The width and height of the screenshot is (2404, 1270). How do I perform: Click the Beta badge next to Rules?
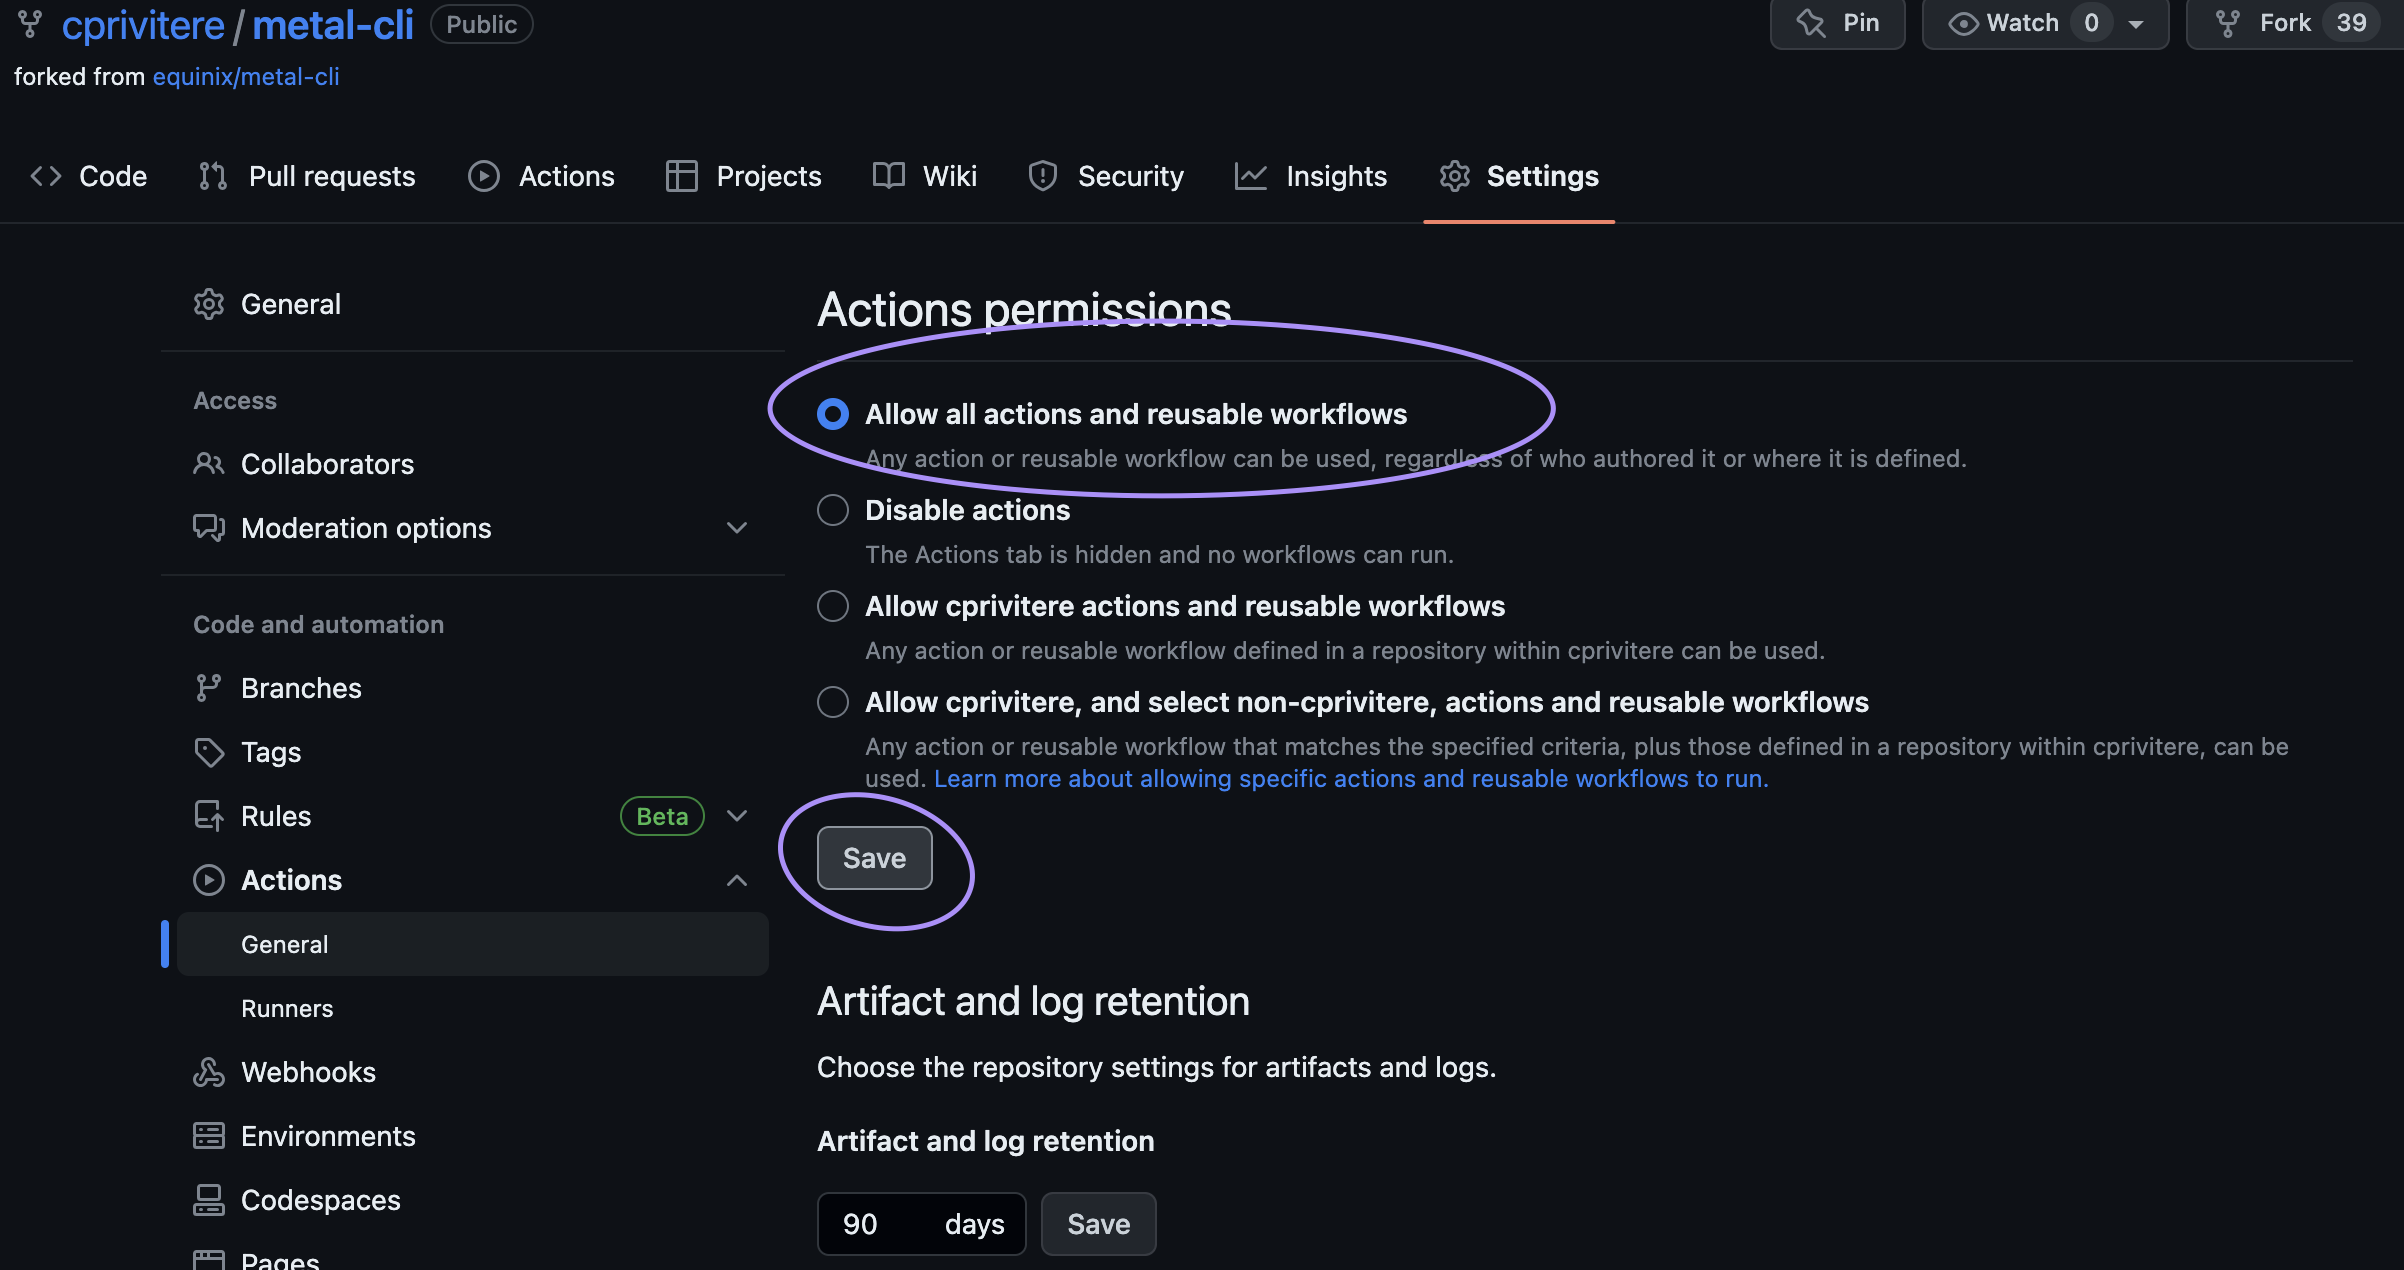pos(662,816)
